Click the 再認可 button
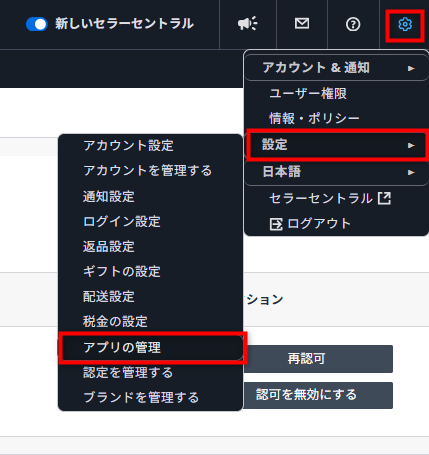Screen dimensions: 429x455 (318, 359)
